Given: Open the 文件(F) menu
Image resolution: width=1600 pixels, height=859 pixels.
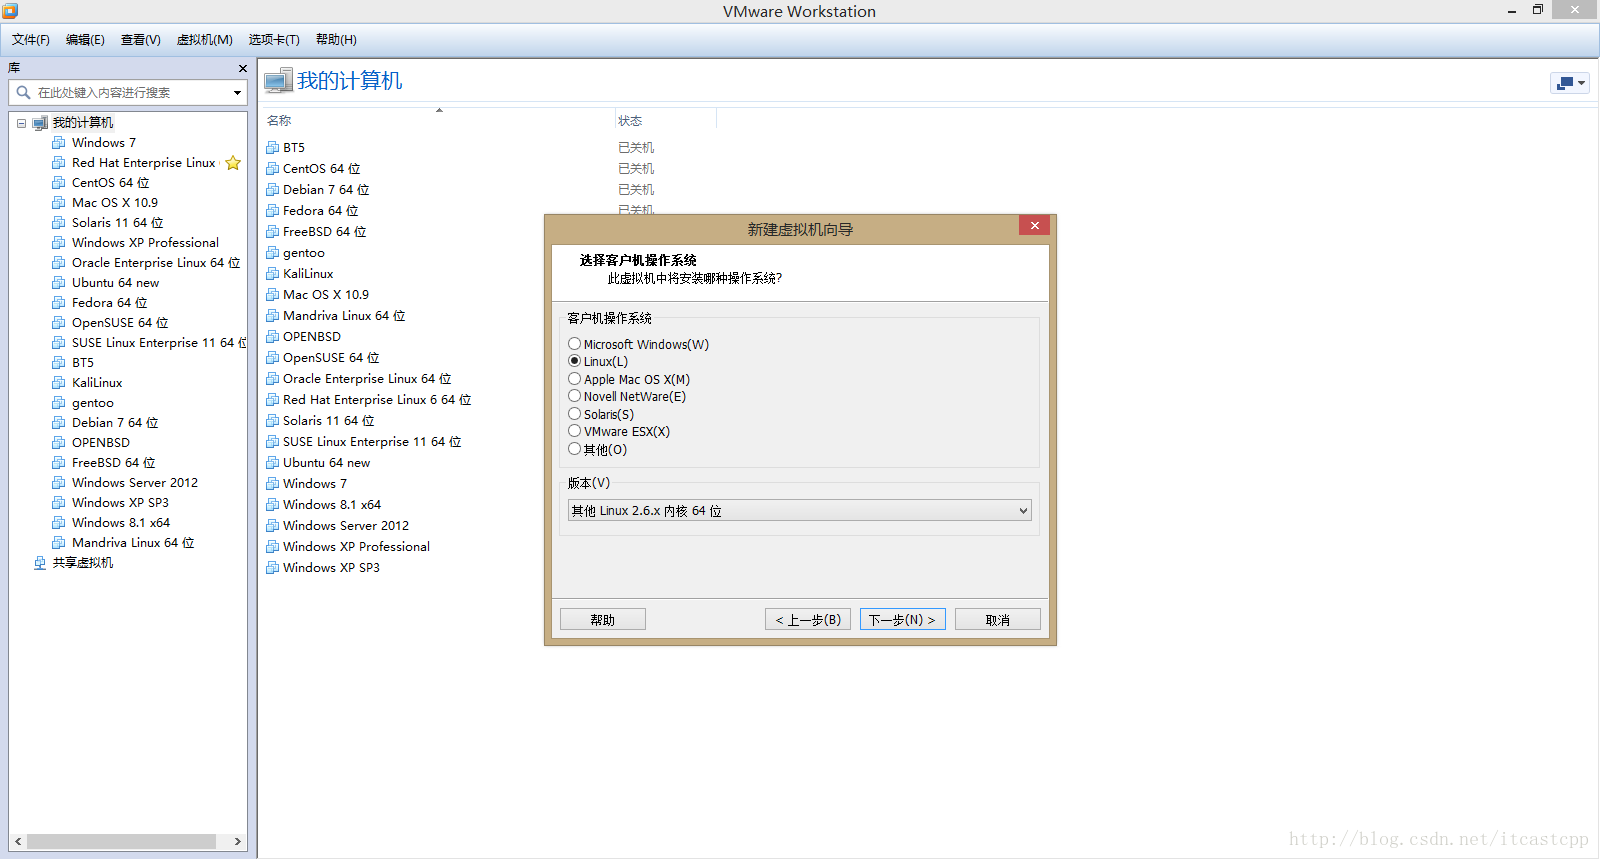Looking at the screenshot, I should (31, 40).
